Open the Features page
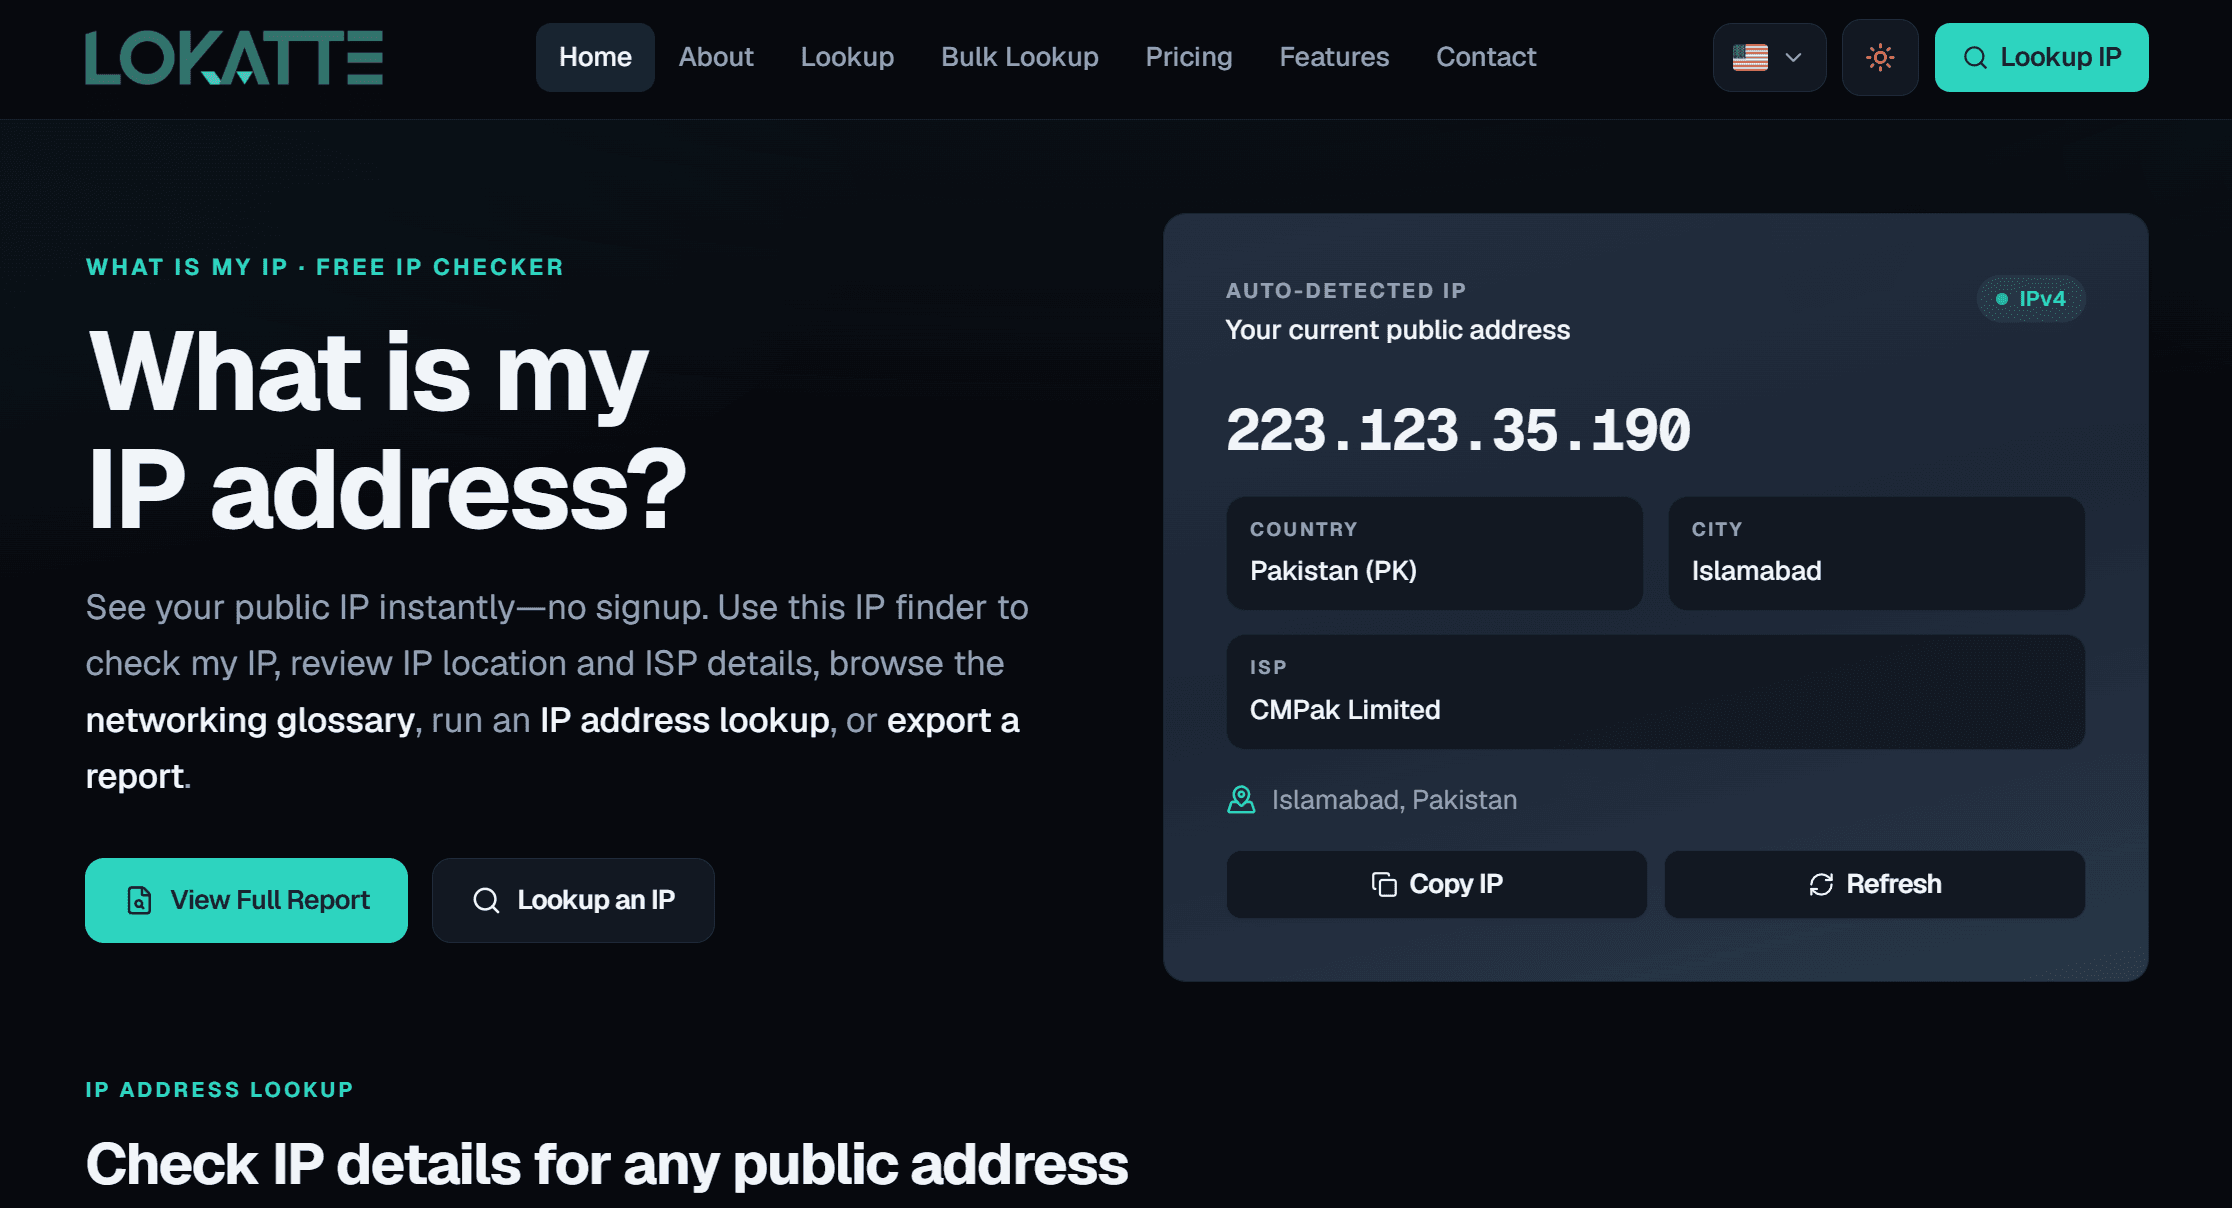This screenshot has width=2232, height=1208. click(1334, 57)
